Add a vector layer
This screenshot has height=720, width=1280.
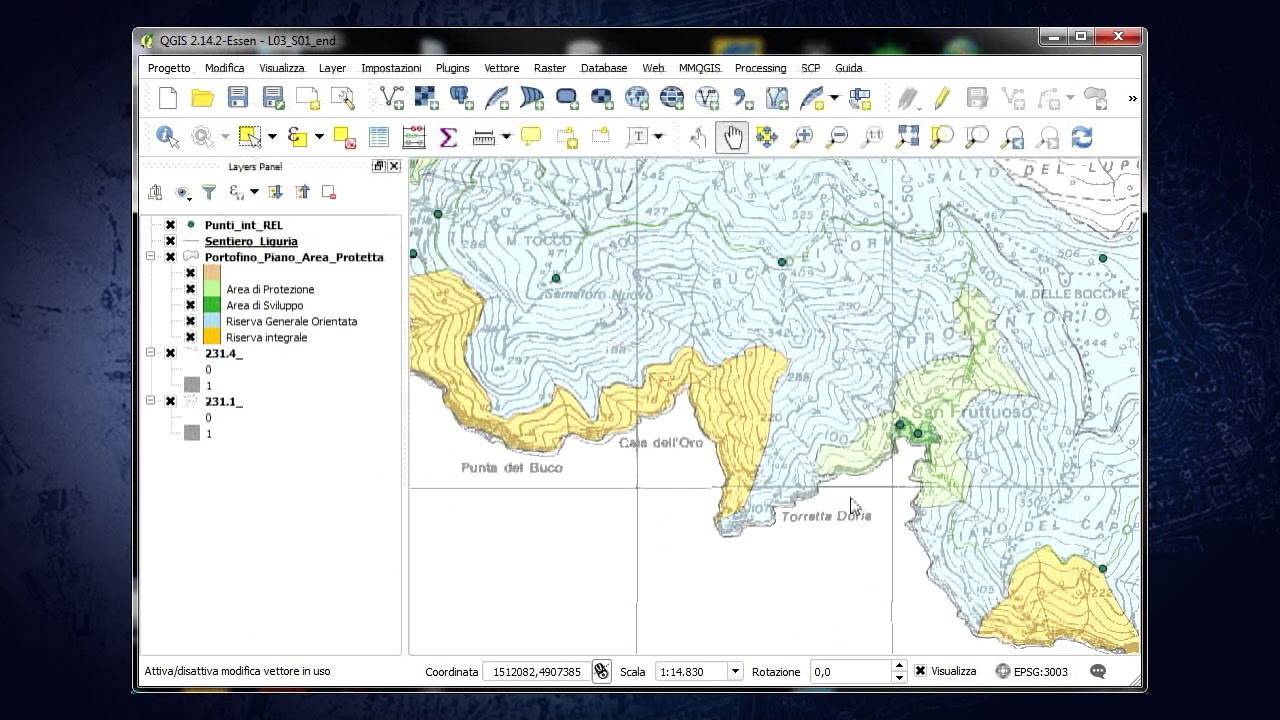(392, 98)
